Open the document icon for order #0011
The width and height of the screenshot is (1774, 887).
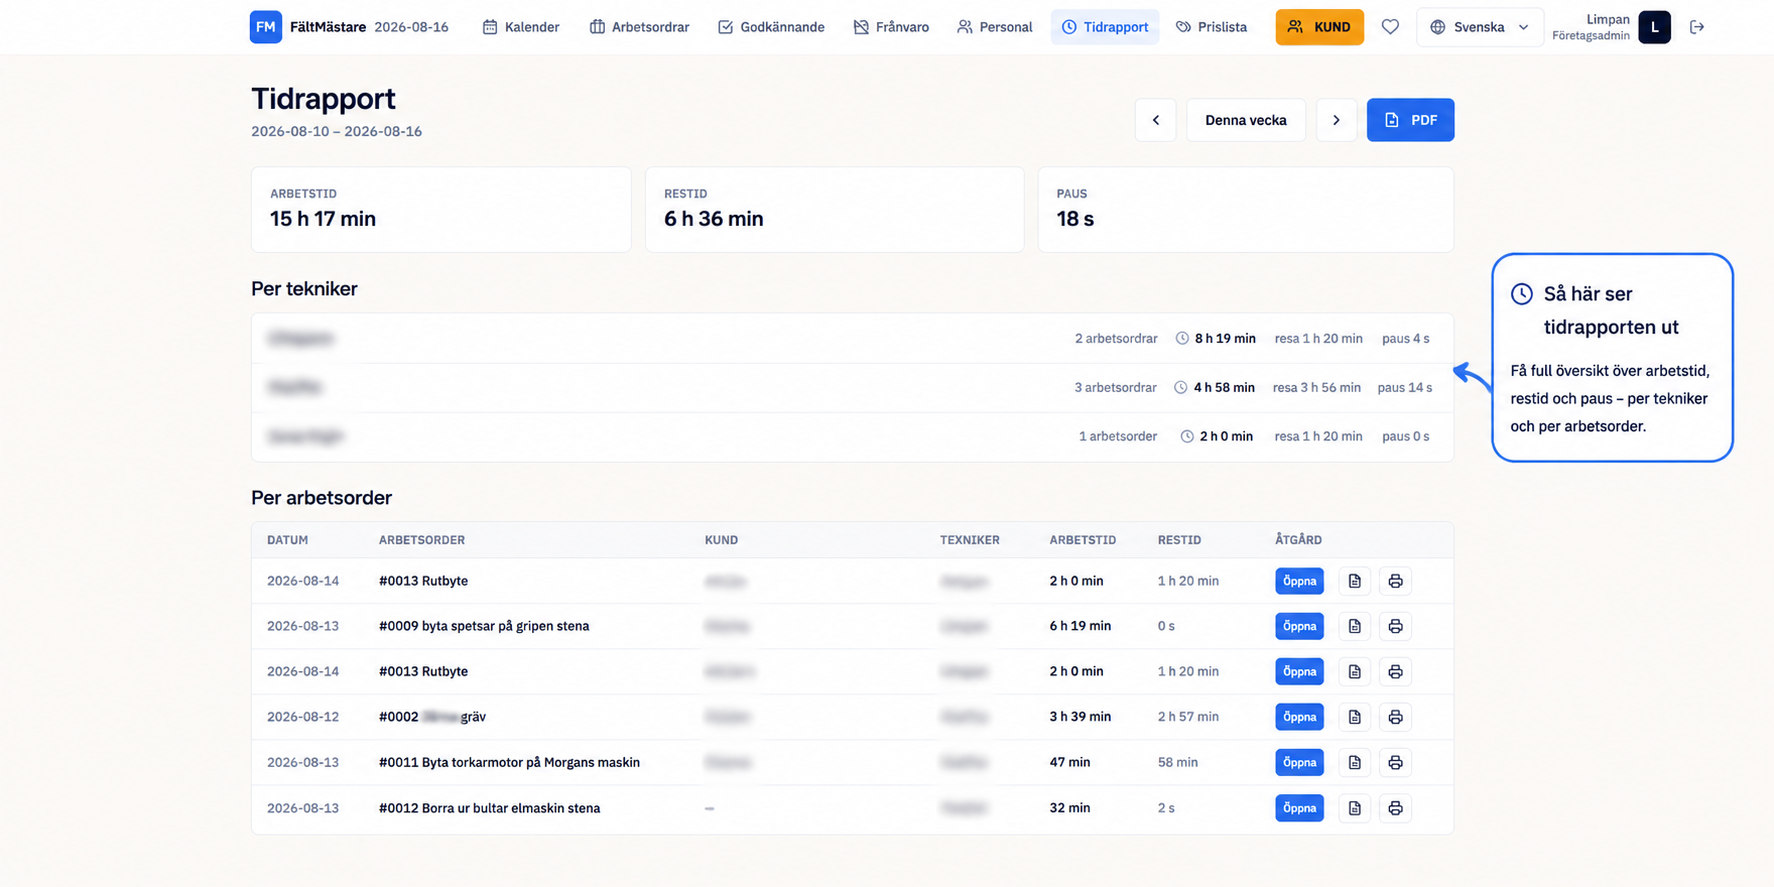click(1354, 762)
